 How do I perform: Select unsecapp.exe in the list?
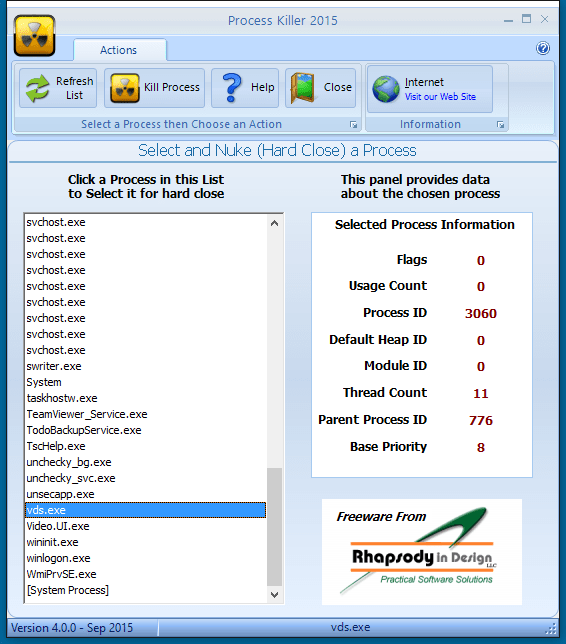coord(145,494)
